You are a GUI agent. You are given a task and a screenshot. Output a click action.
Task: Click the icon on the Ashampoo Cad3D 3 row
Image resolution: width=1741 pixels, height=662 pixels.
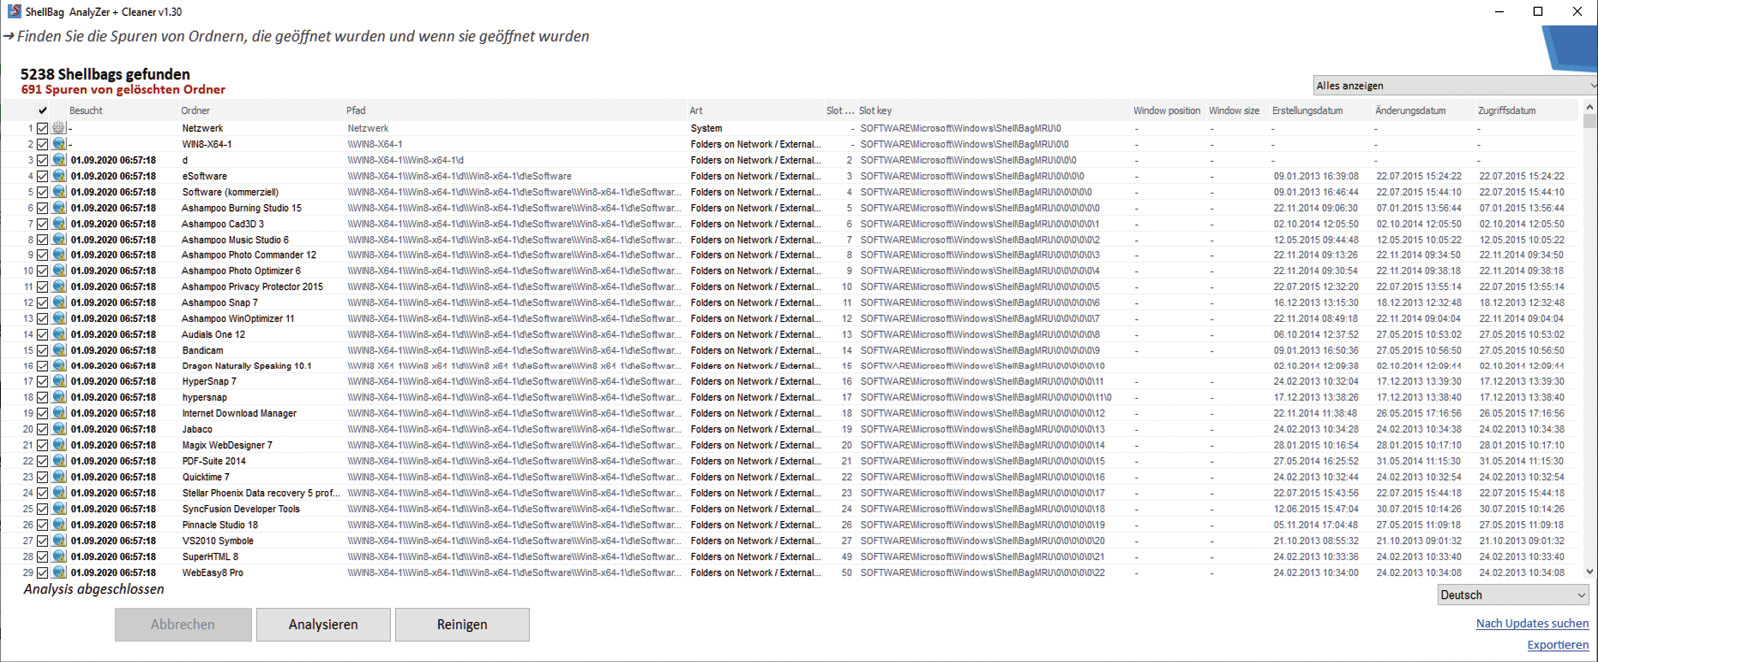point(59,224)
